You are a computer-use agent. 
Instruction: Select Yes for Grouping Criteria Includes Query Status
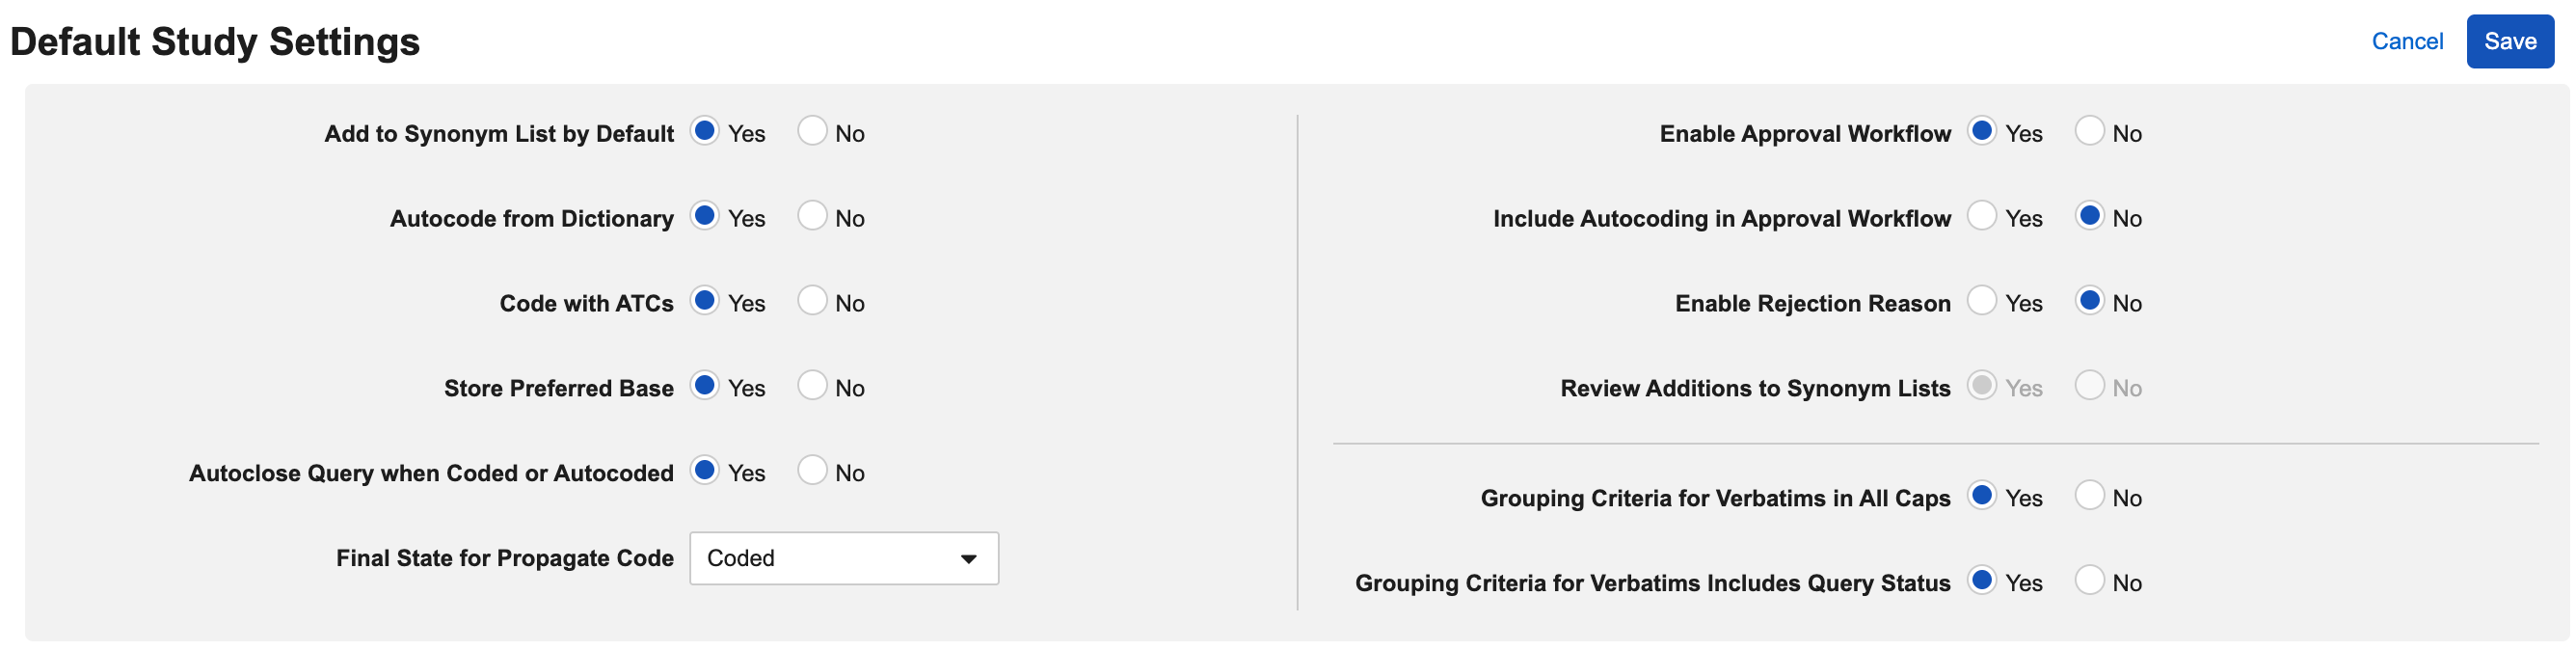click(1981, 581)
